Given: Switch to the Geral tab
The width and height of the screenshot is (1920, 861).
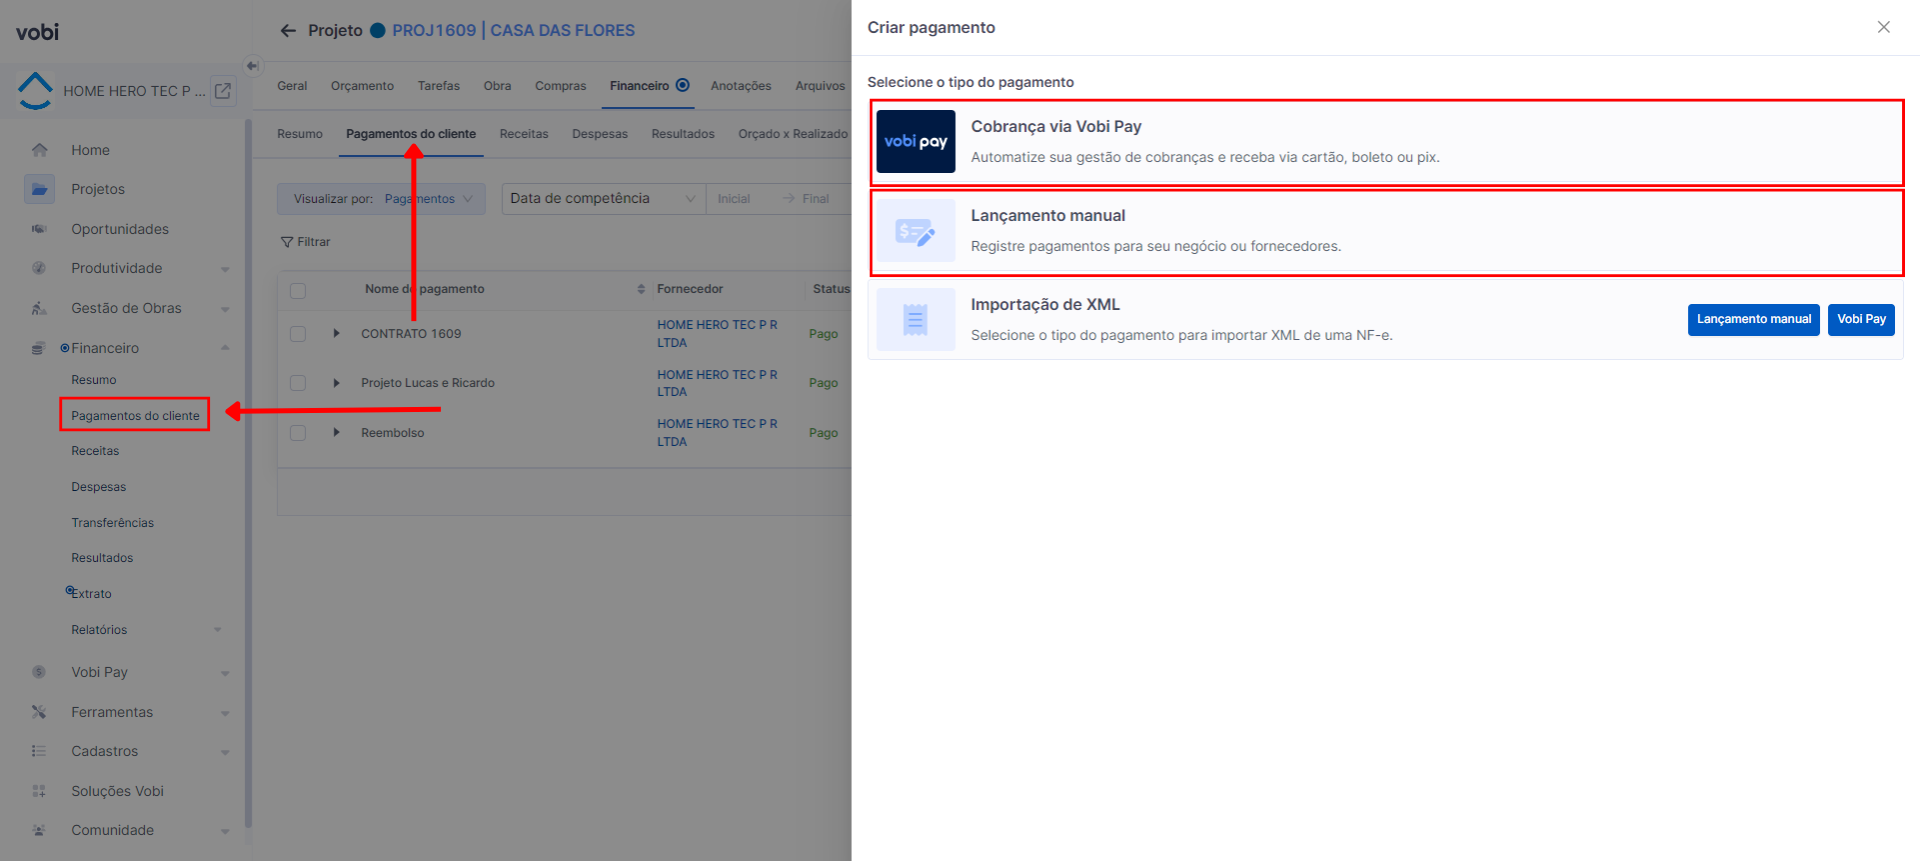Looking at the screenshot, I should tap(292, 86).
